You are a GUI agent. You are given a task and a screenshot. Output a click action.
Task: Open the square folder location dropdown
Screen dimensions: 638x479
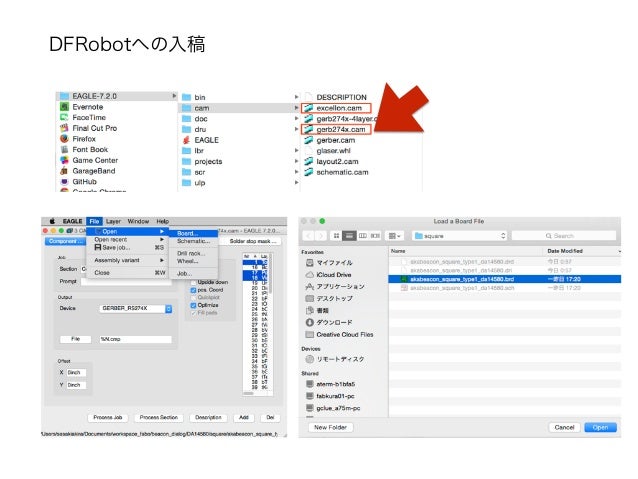pyautogui.click(x=460, y=236)
